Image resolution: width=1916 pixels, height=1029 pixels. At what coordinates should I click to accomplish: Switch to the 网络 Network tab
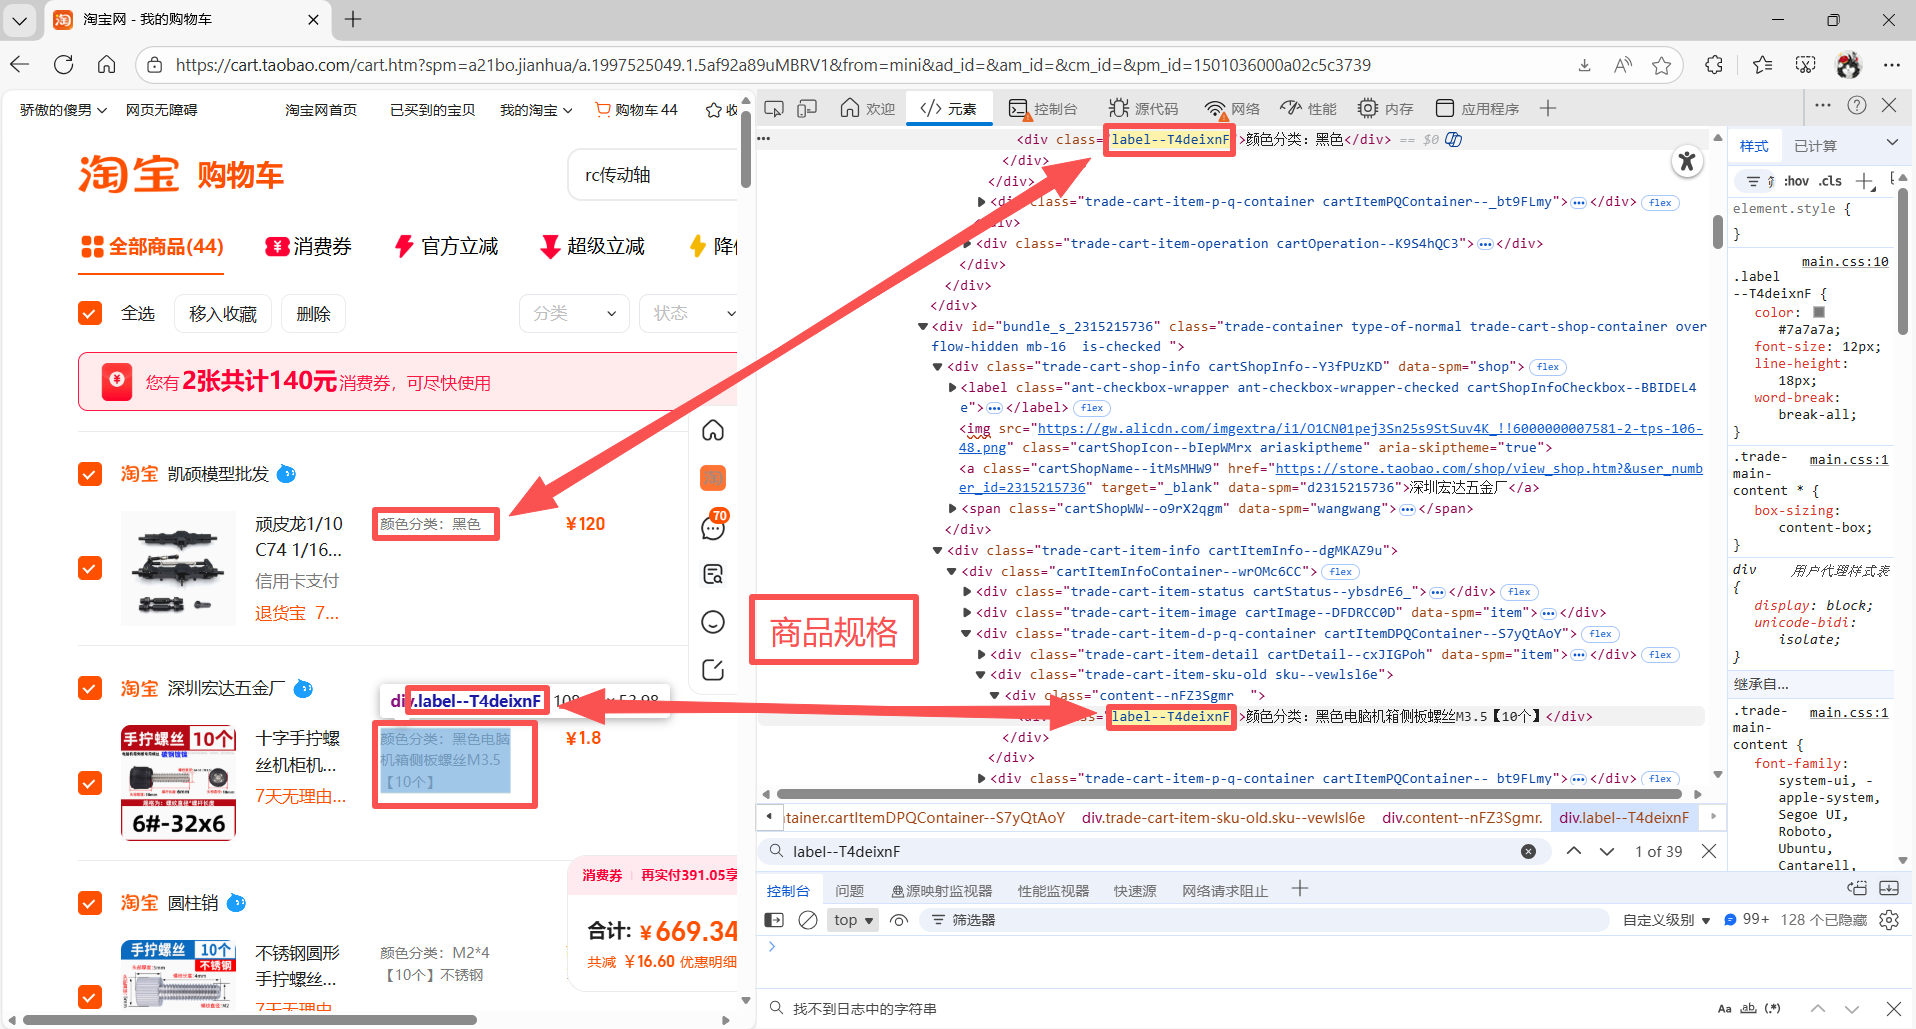pyautogui.click(x=1232, y=108)
